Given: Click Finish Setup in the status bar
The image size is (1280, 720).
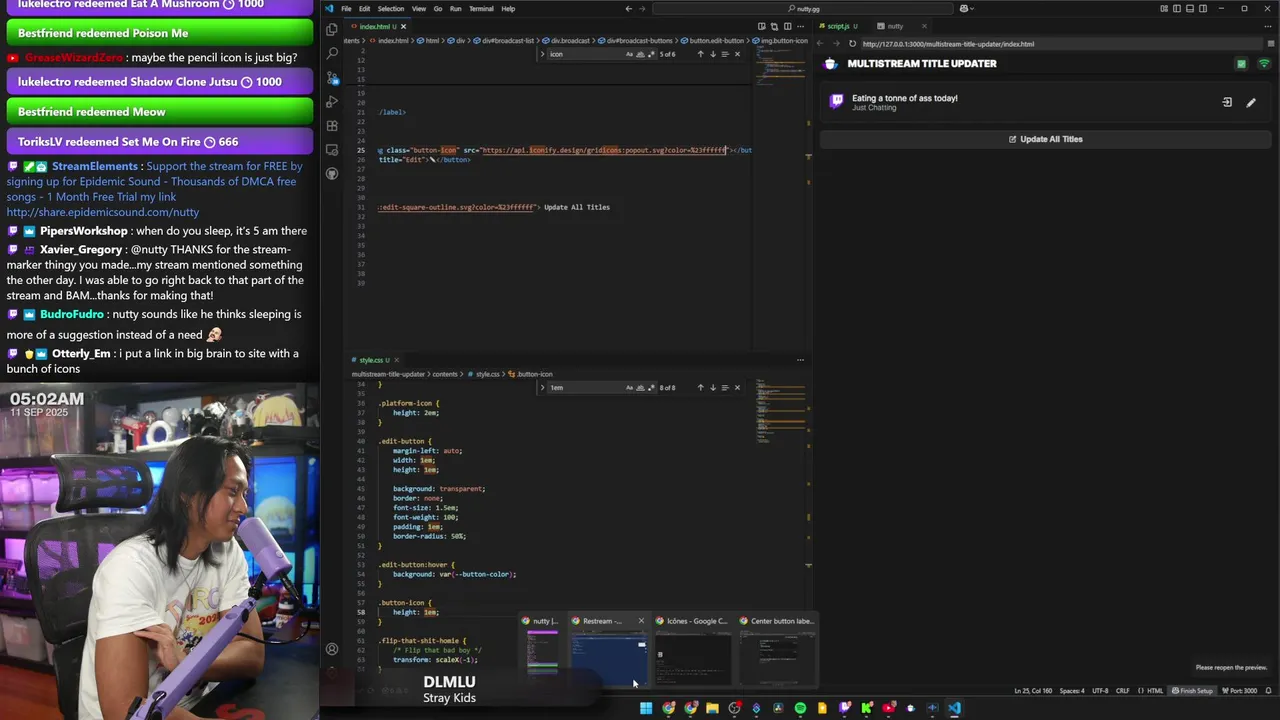Looking at the screenshot, I should (1192, 691).
